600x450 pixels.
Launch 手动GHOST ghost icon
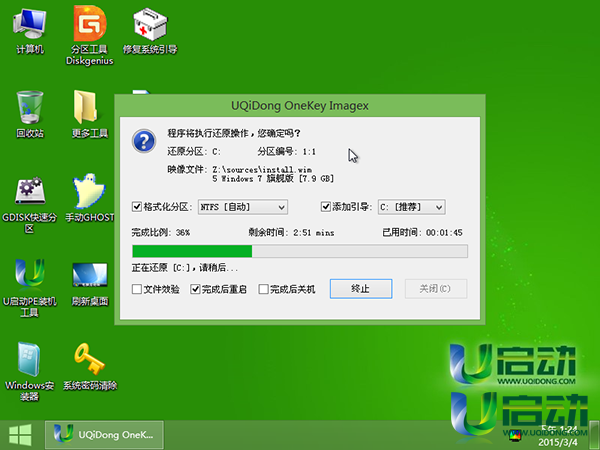[x=90, y=198]
